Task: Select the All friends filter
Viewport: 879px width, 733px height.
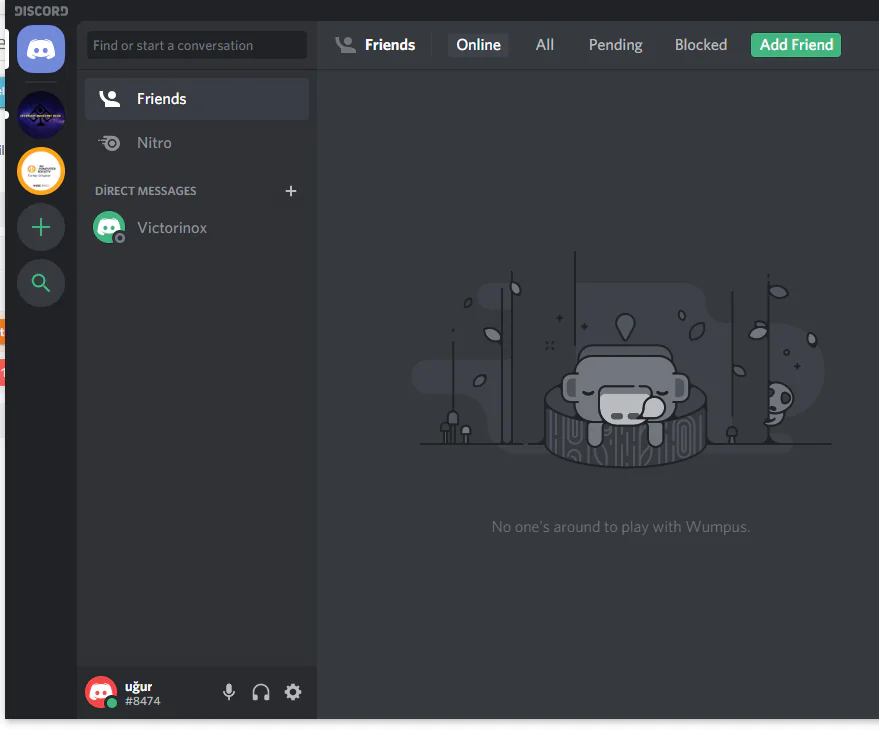Action: (544, 44)
